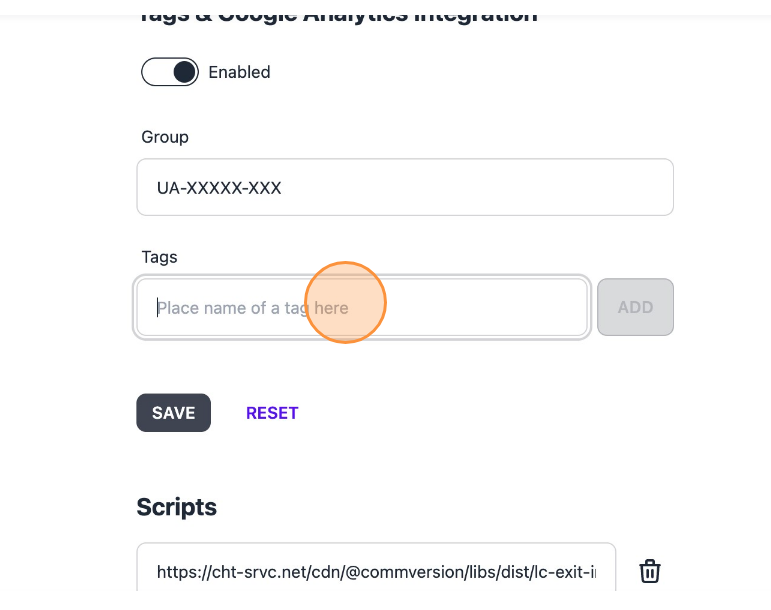Click the UA-XXXXX-XXX value text

pyautogui.click(x=219, y=187)
